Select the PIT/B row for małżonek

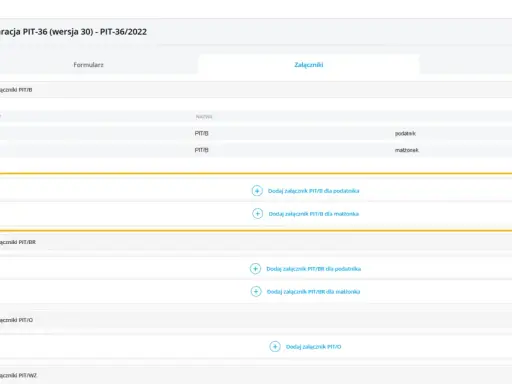click(x=256, y=150)
